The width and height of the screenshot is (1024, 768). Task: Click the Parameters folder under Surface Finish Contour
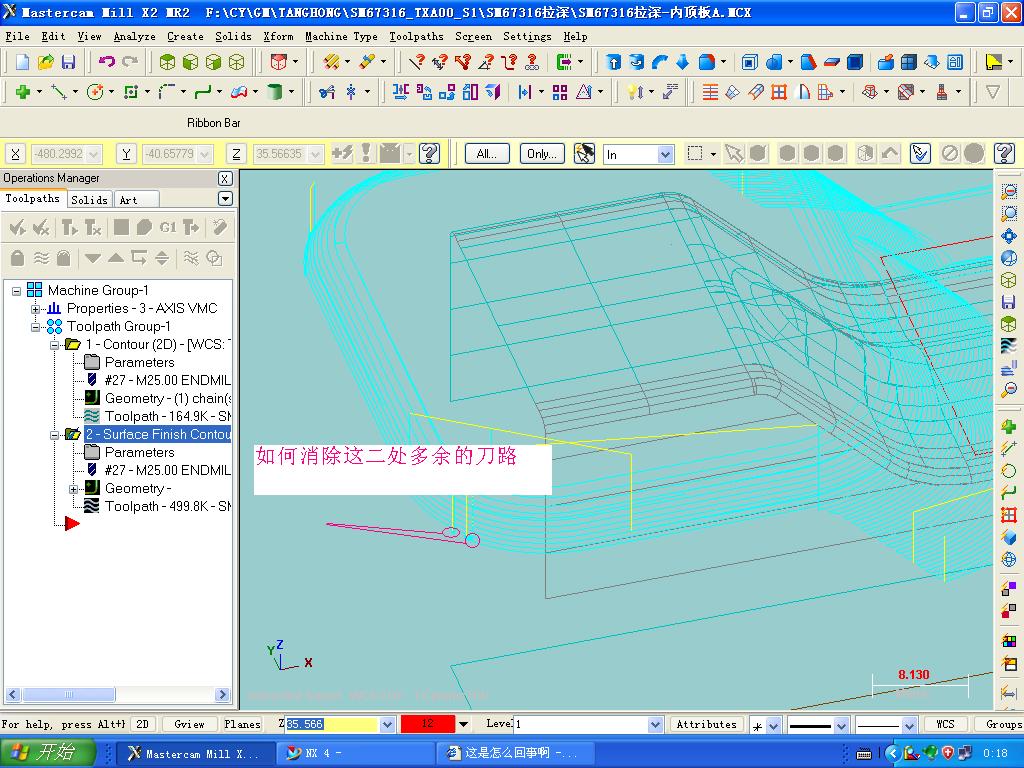[x=92, y=453]
